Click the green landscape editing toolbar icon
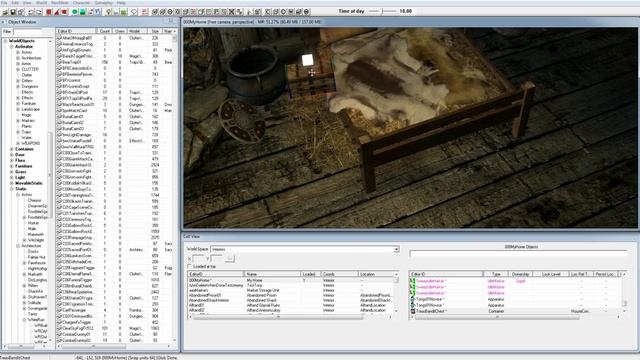 pyautogui.click(x=82, y=12)
